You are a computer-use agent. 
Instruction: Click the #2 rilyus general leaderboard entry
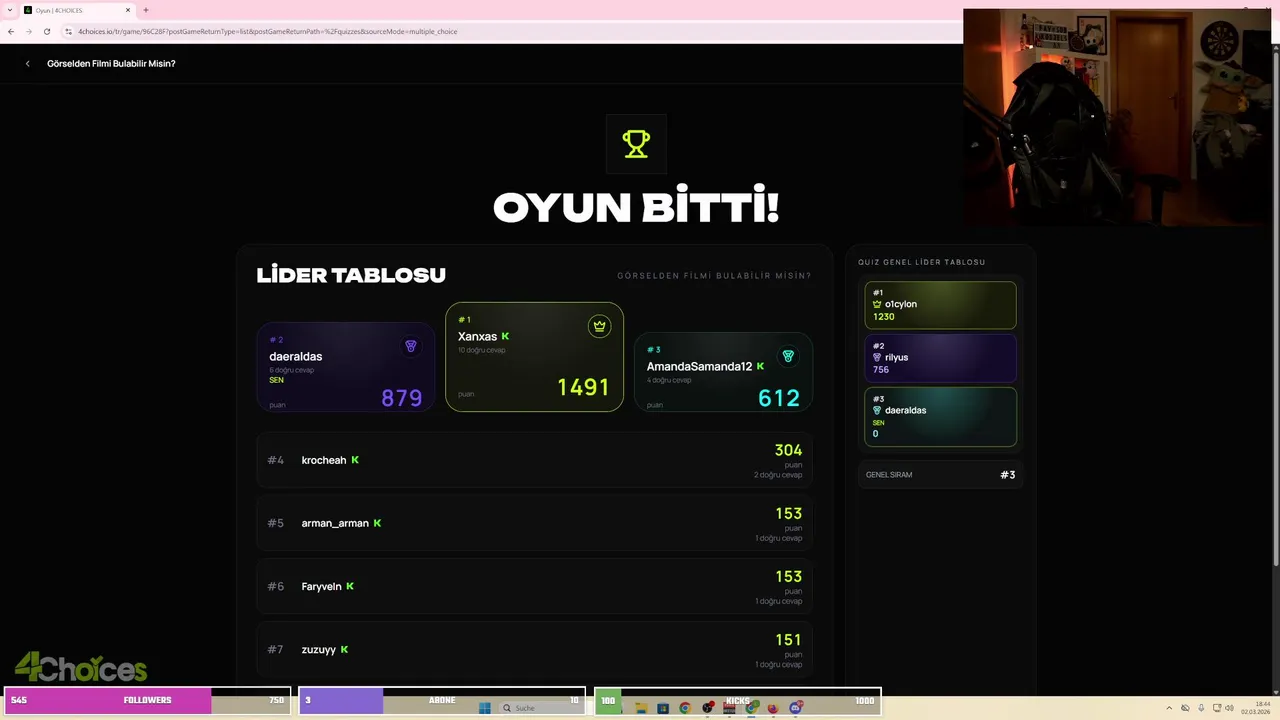(x=940, y=358)
